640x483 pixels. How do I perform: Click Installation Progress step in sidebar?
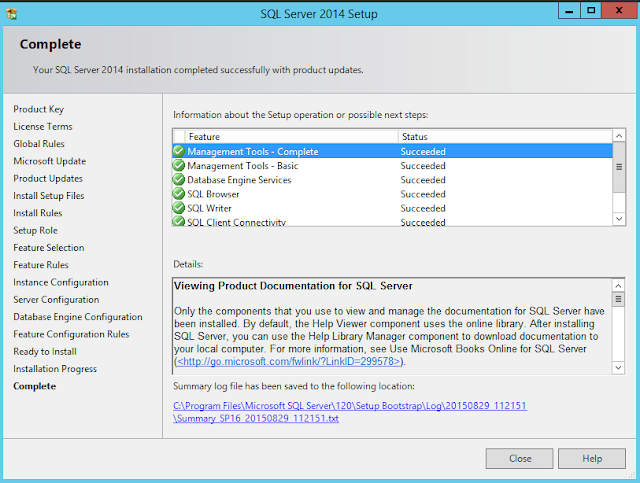pyautogui.click(x=55, y=369)
